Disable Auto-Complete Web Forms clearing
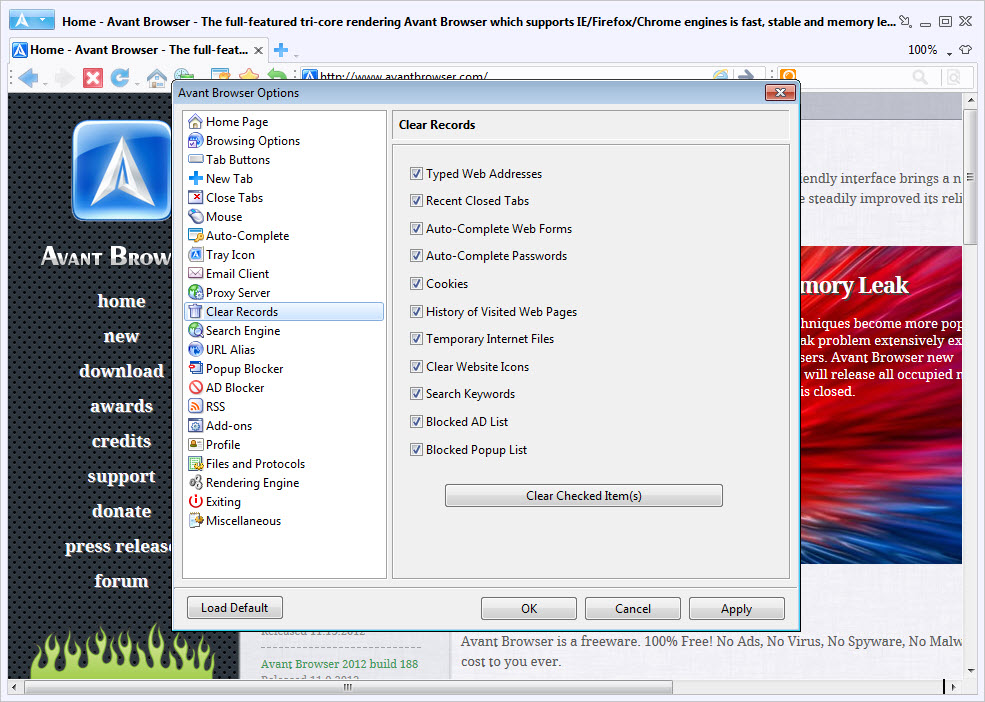 pyautogui.click(x=416, y=228)
